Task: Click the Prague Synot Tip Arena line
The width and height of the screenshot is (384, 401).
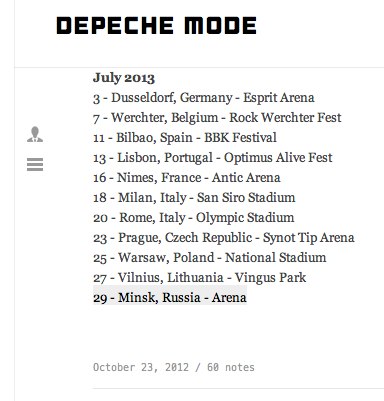Action: pyautogui.click(x=224, y=238)
